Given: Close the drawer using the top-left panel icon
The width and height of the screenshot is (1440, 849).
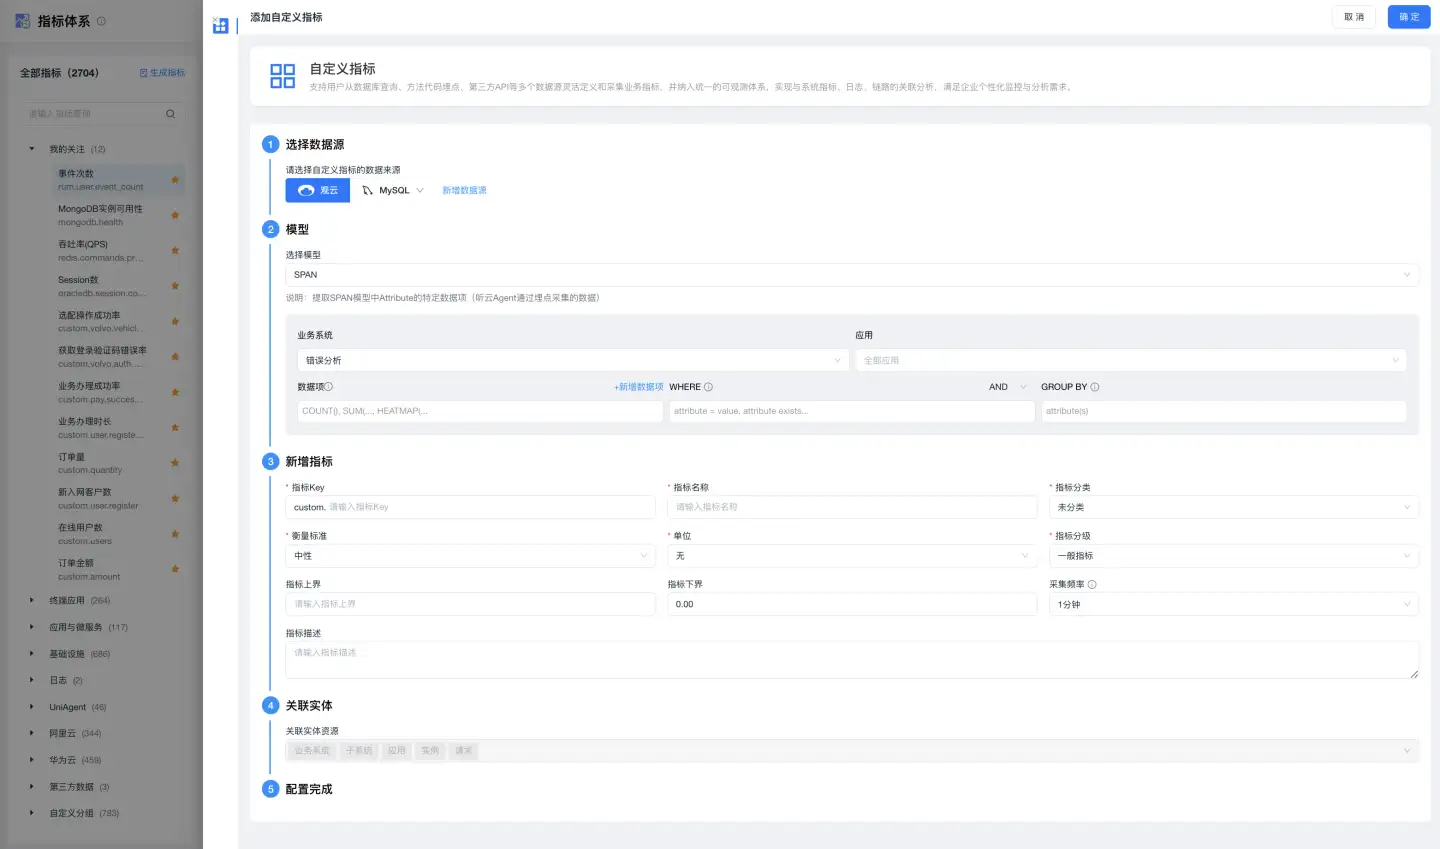Looking at the screenshot, I should (221, 25).
